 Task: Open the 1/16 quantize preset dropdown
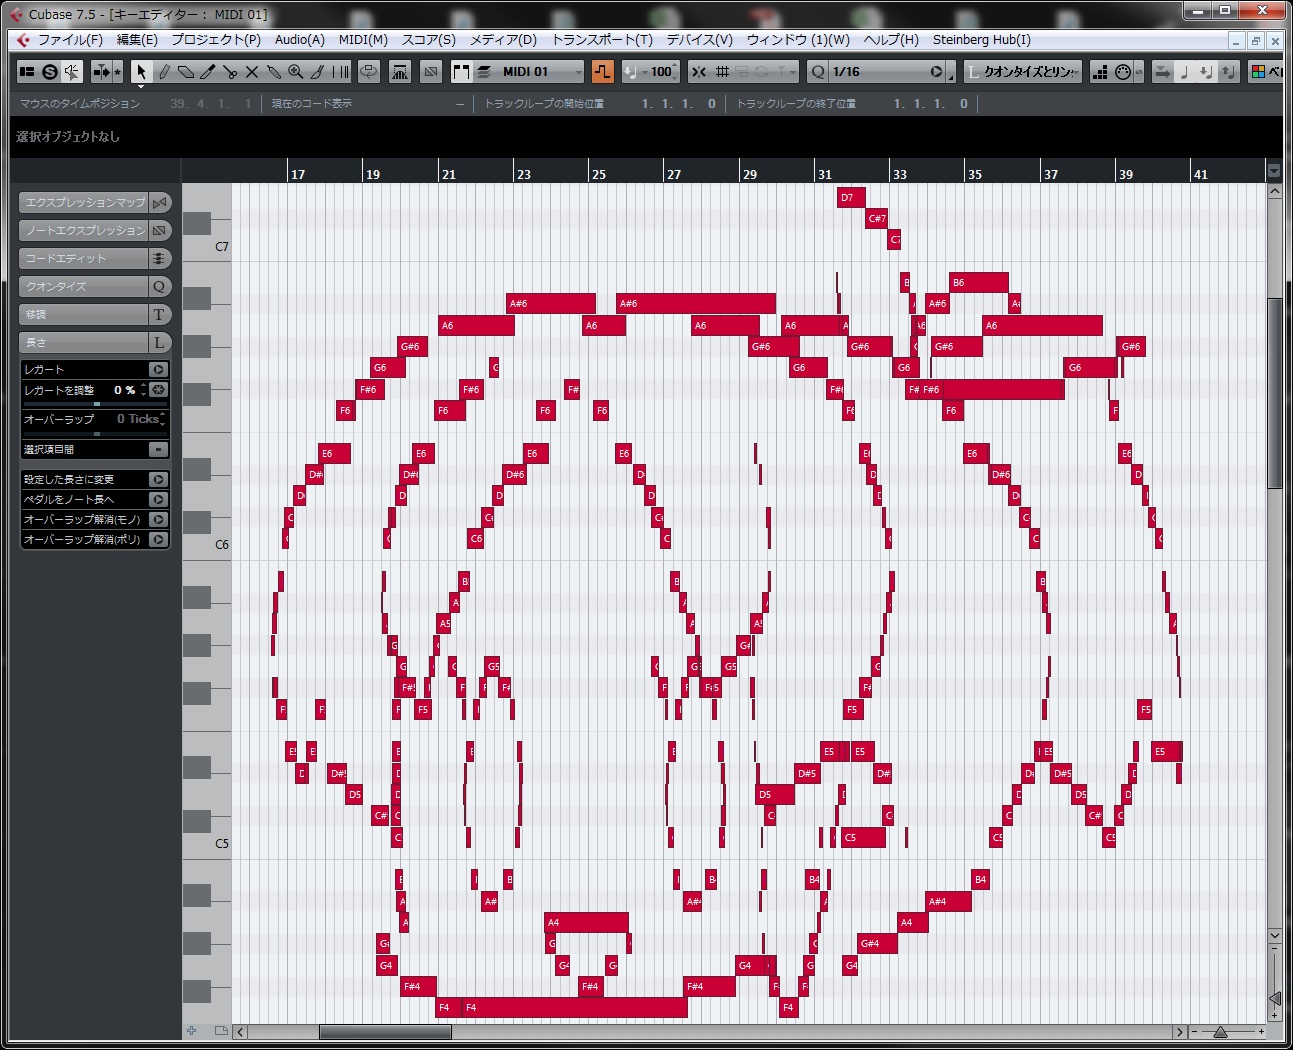point(936,72)
